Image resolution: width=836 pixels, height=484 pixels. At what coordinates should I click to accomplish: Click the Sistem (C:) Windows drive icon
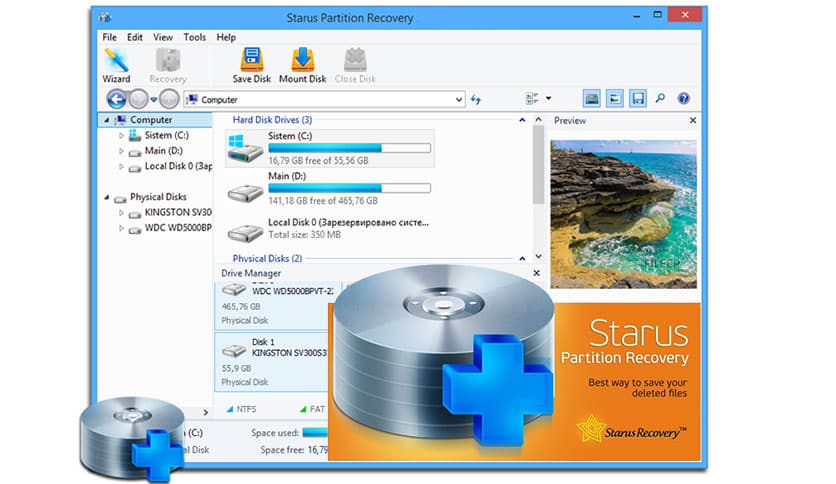point(245,149)
